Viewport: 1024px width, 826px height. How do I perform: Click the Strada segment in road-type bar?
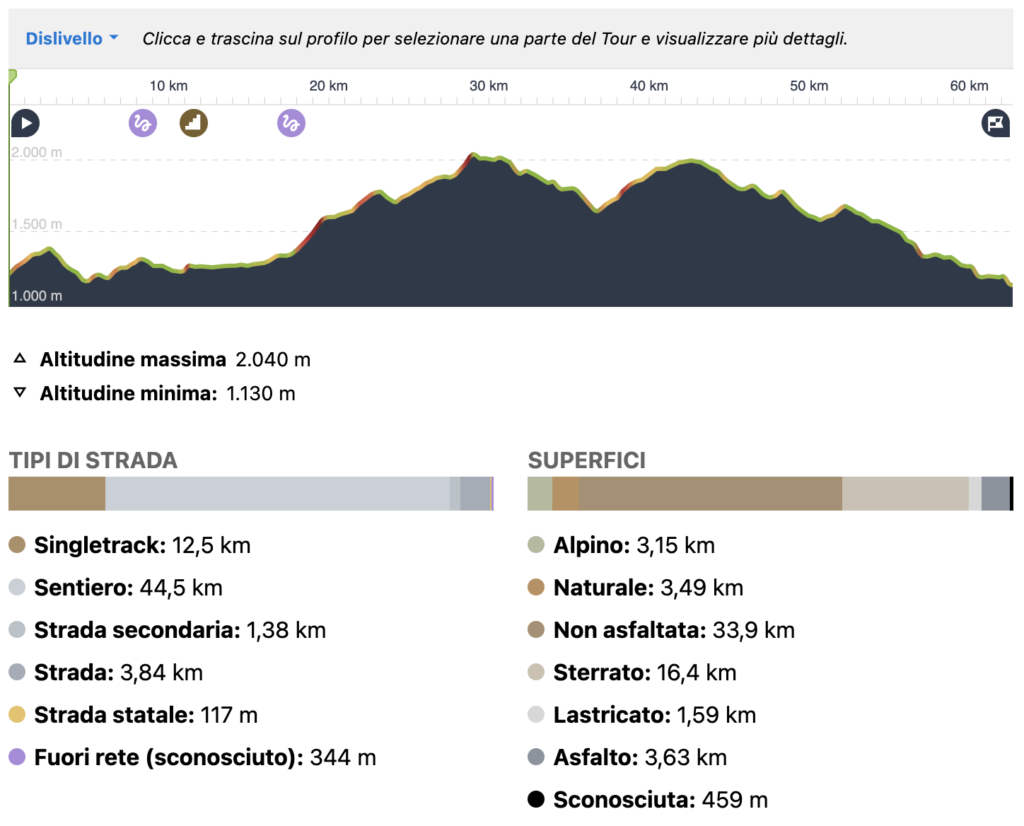coord(475,494)
